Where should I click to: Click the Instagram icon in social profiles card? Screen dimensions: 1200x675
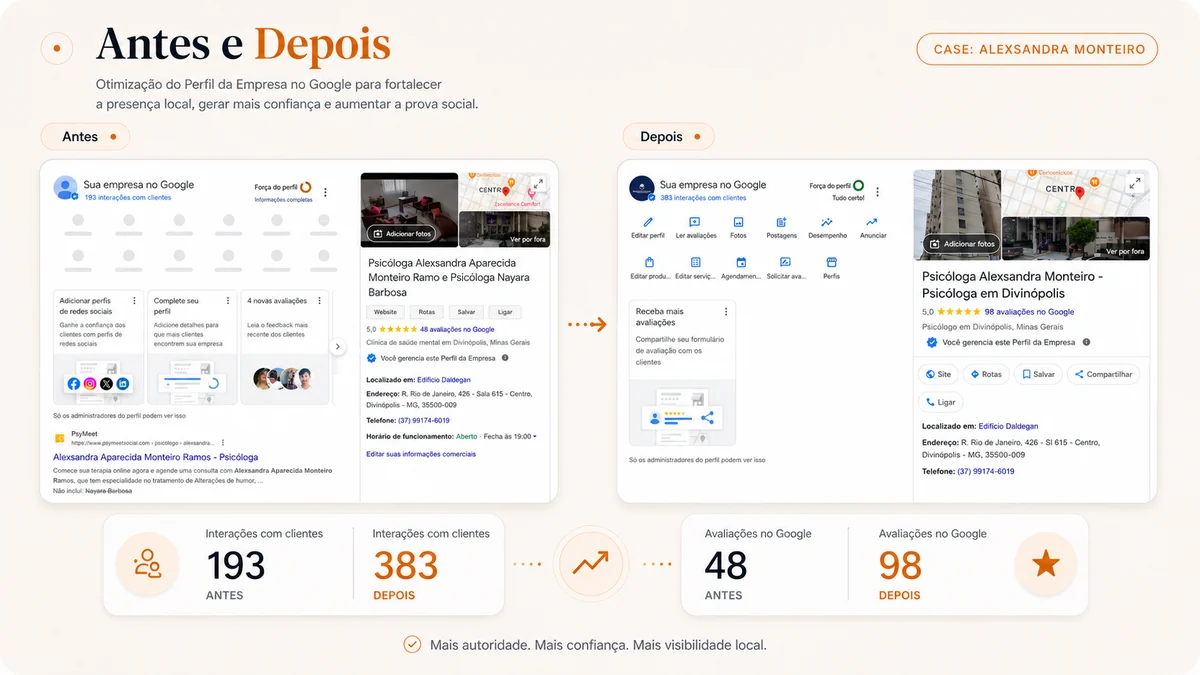[89, 384]
